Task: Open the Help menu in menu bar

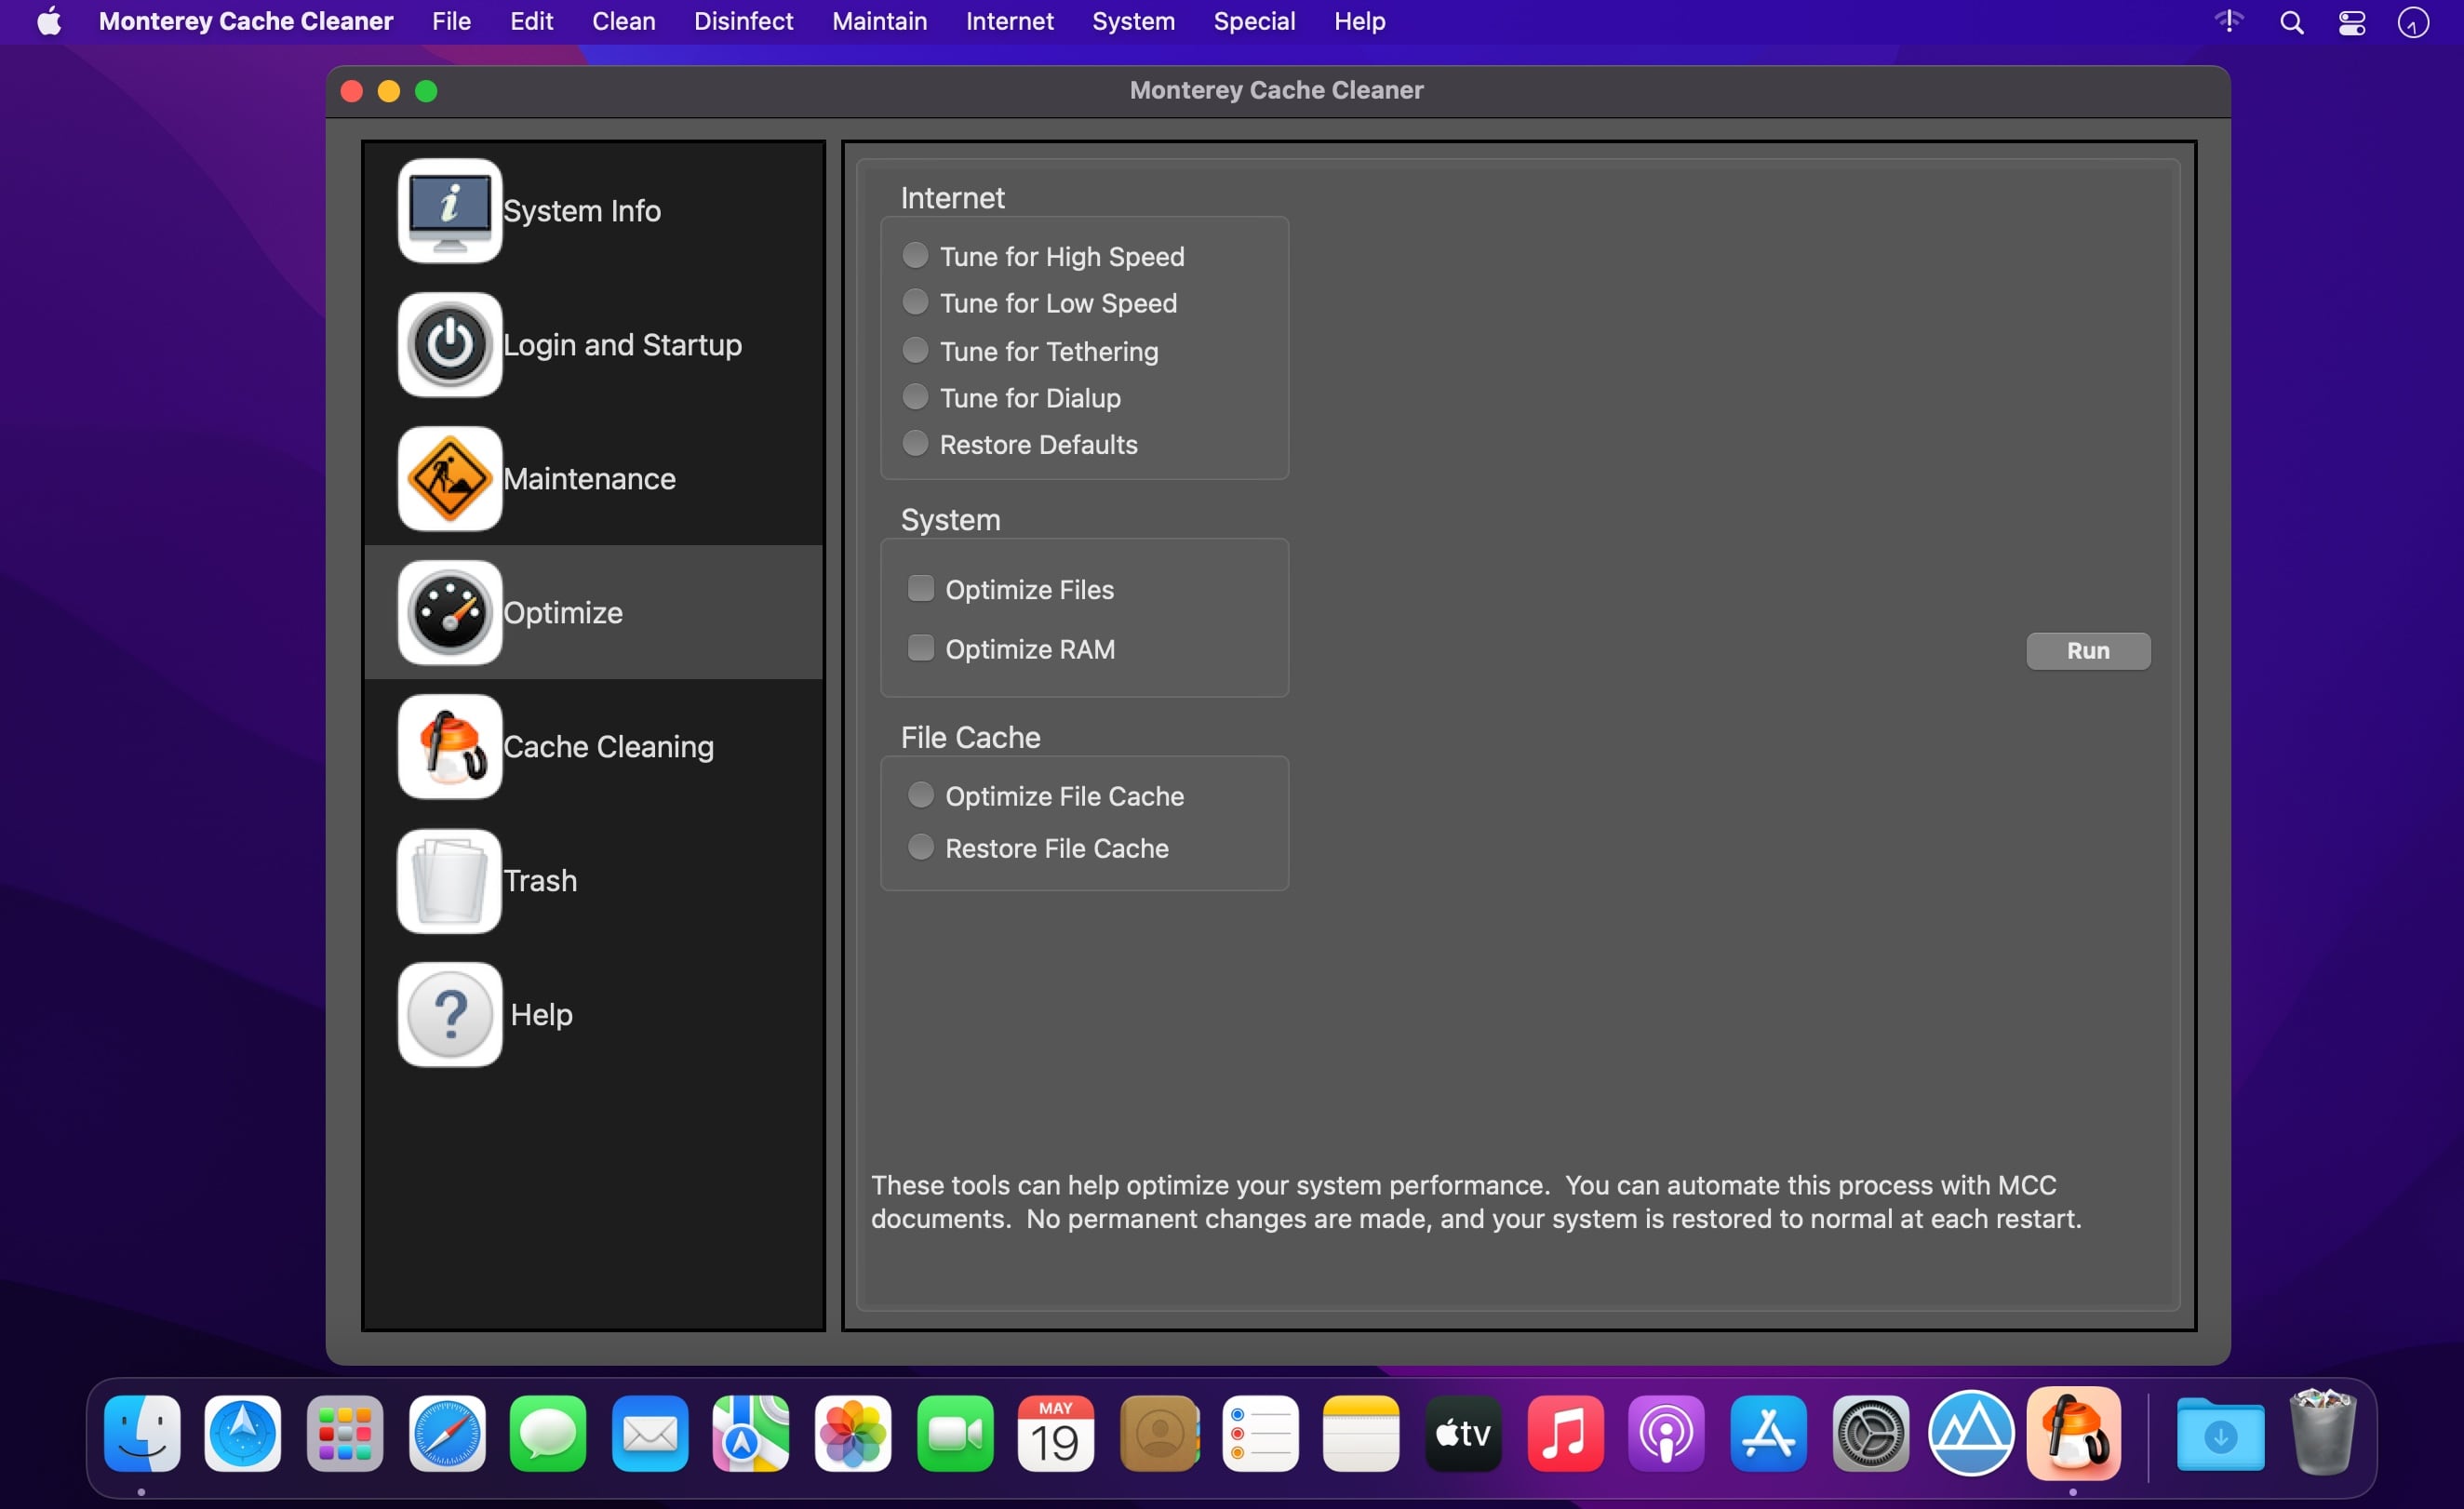Action: coord(1359,21)
